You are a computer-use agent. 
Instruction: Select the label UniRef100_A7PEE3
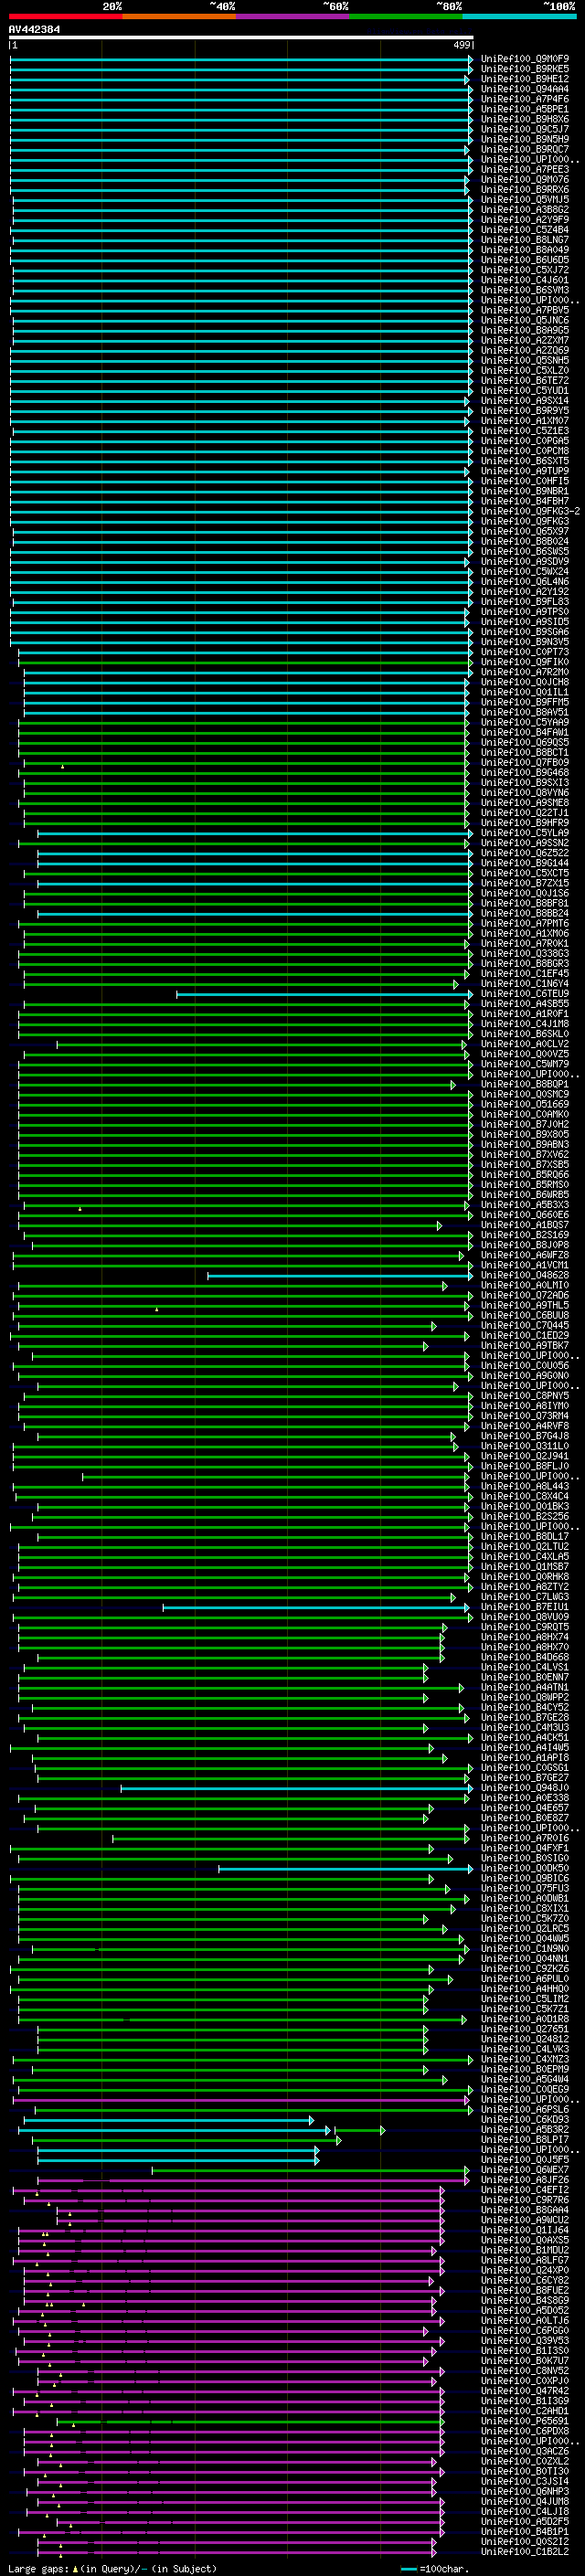(x=525, y=170)
